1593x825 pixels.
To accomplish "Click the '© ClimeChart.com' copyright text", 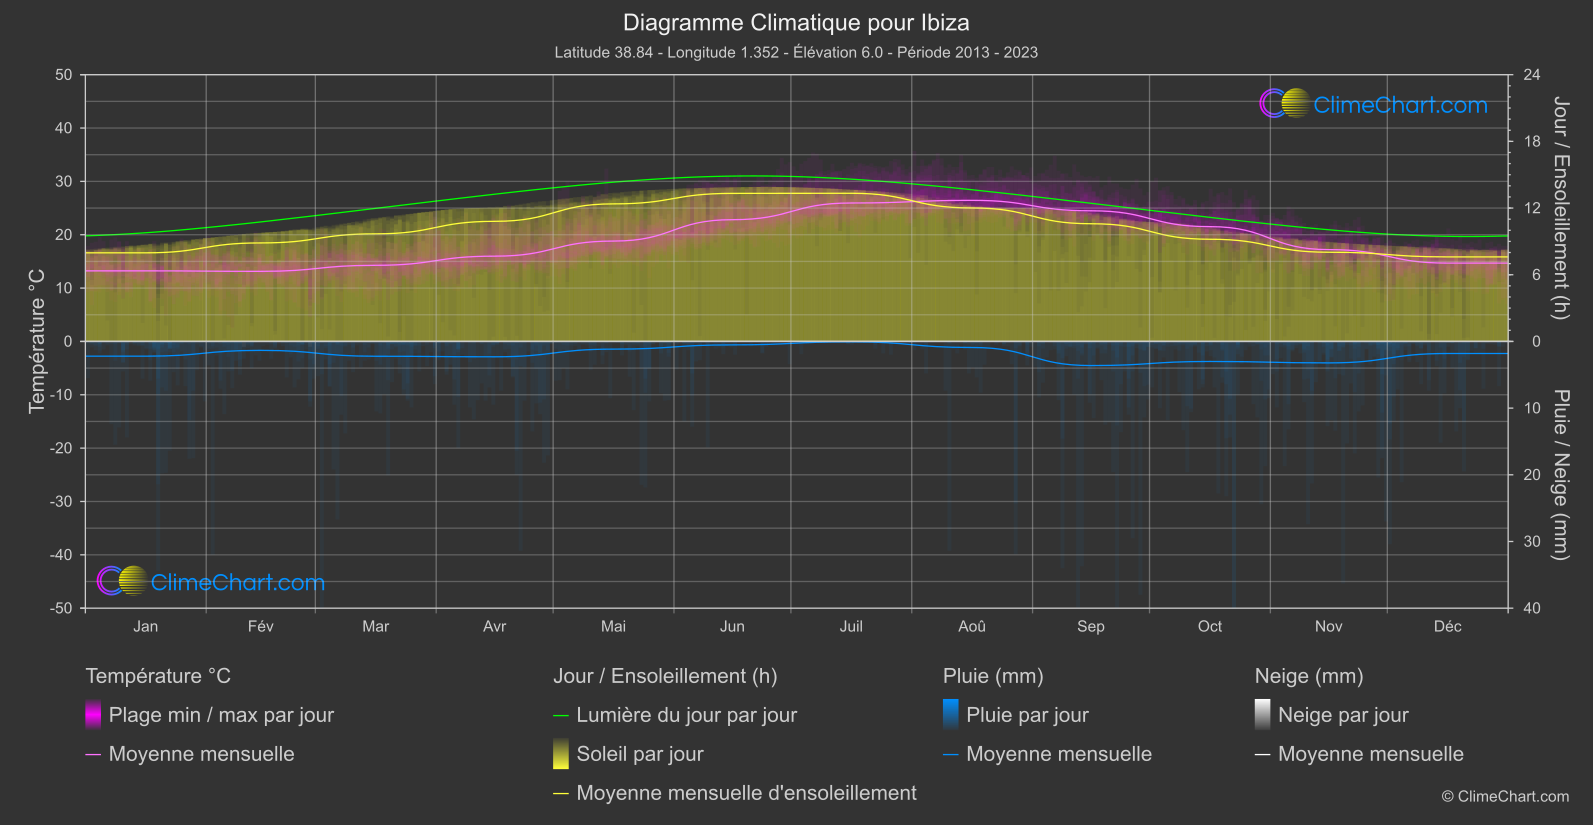I will pos(1505,796).
